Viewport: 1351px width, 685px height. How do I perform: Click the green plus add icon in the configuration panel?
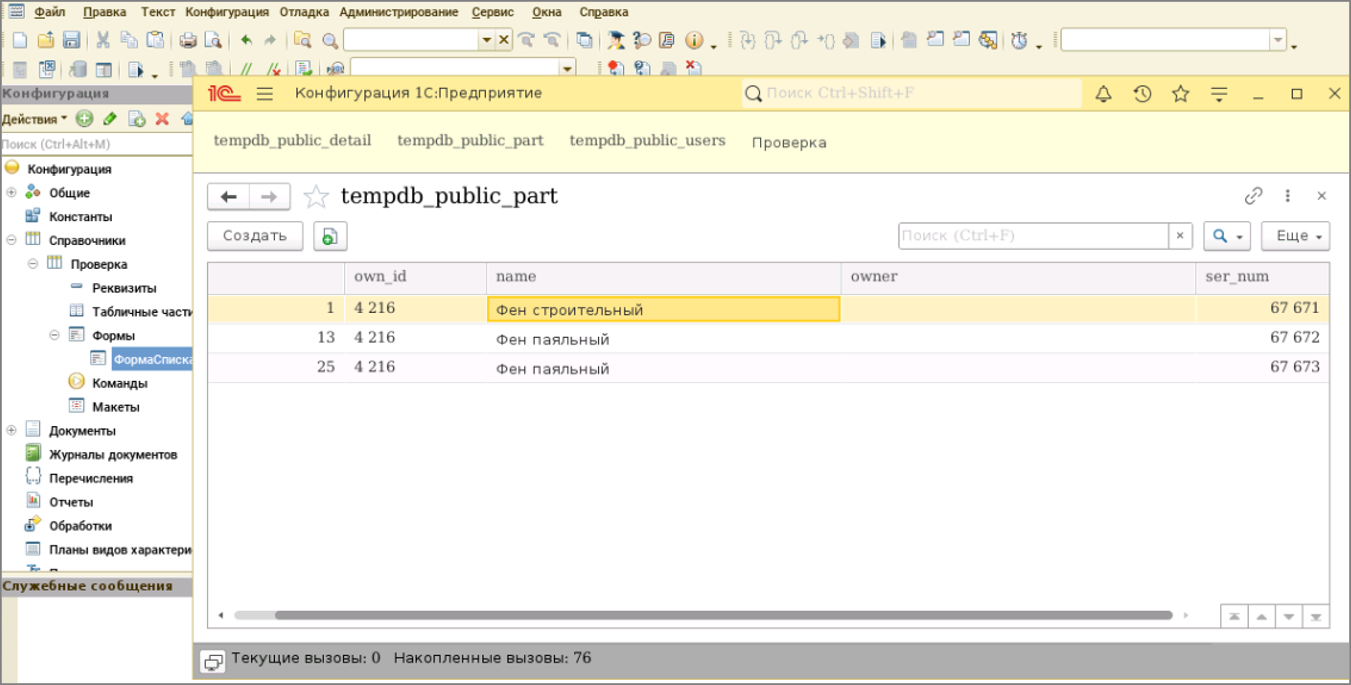tap(85, 119)
